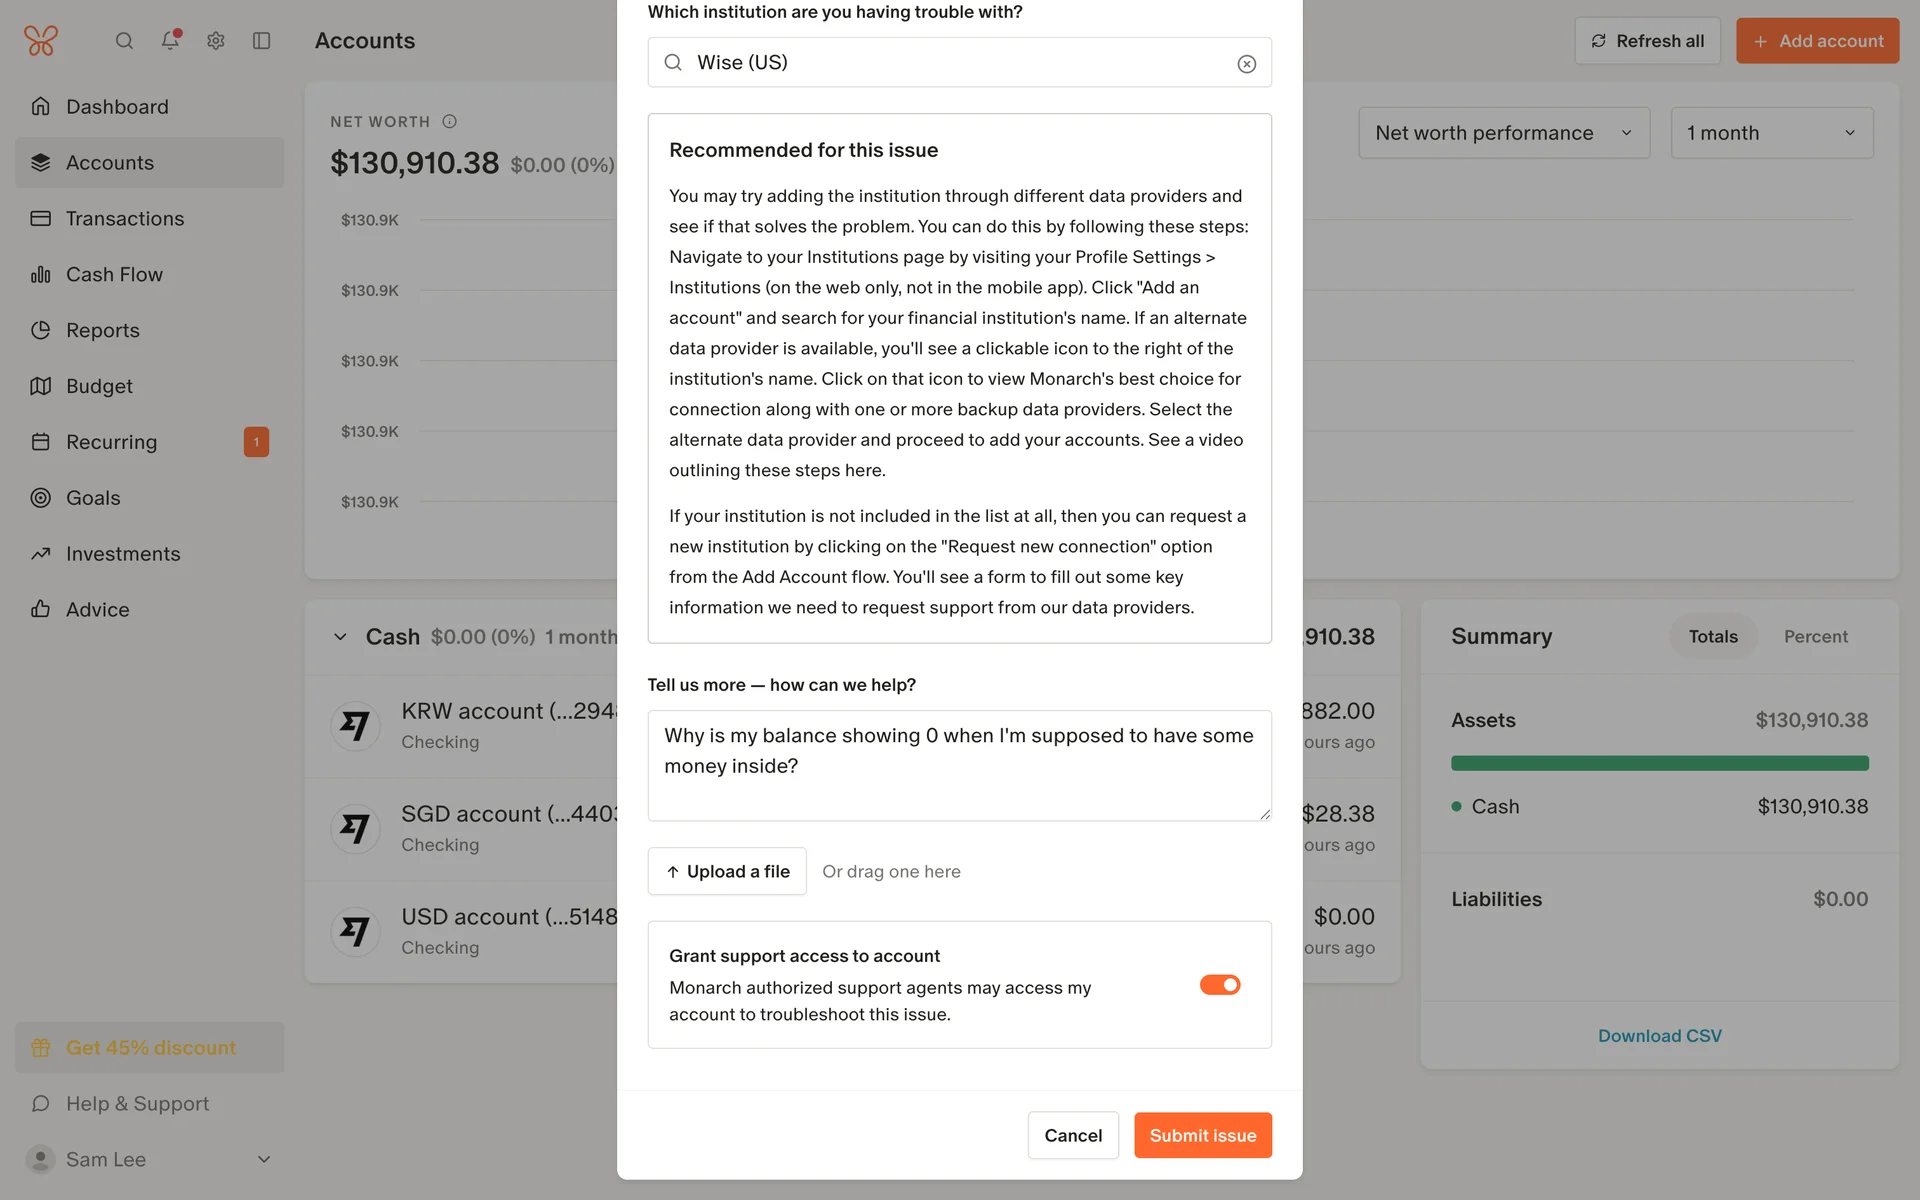Select the Totals summary view
Viewport: 1920px width, 1200px height.
(1712, 637)
